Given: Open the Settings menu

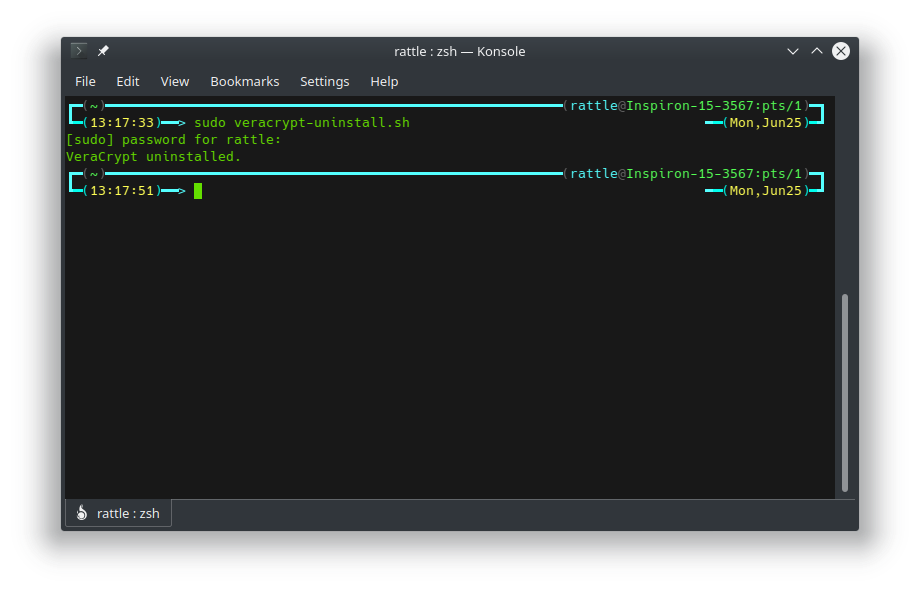Looking at the screenshot, I should [x=324, y=82].
